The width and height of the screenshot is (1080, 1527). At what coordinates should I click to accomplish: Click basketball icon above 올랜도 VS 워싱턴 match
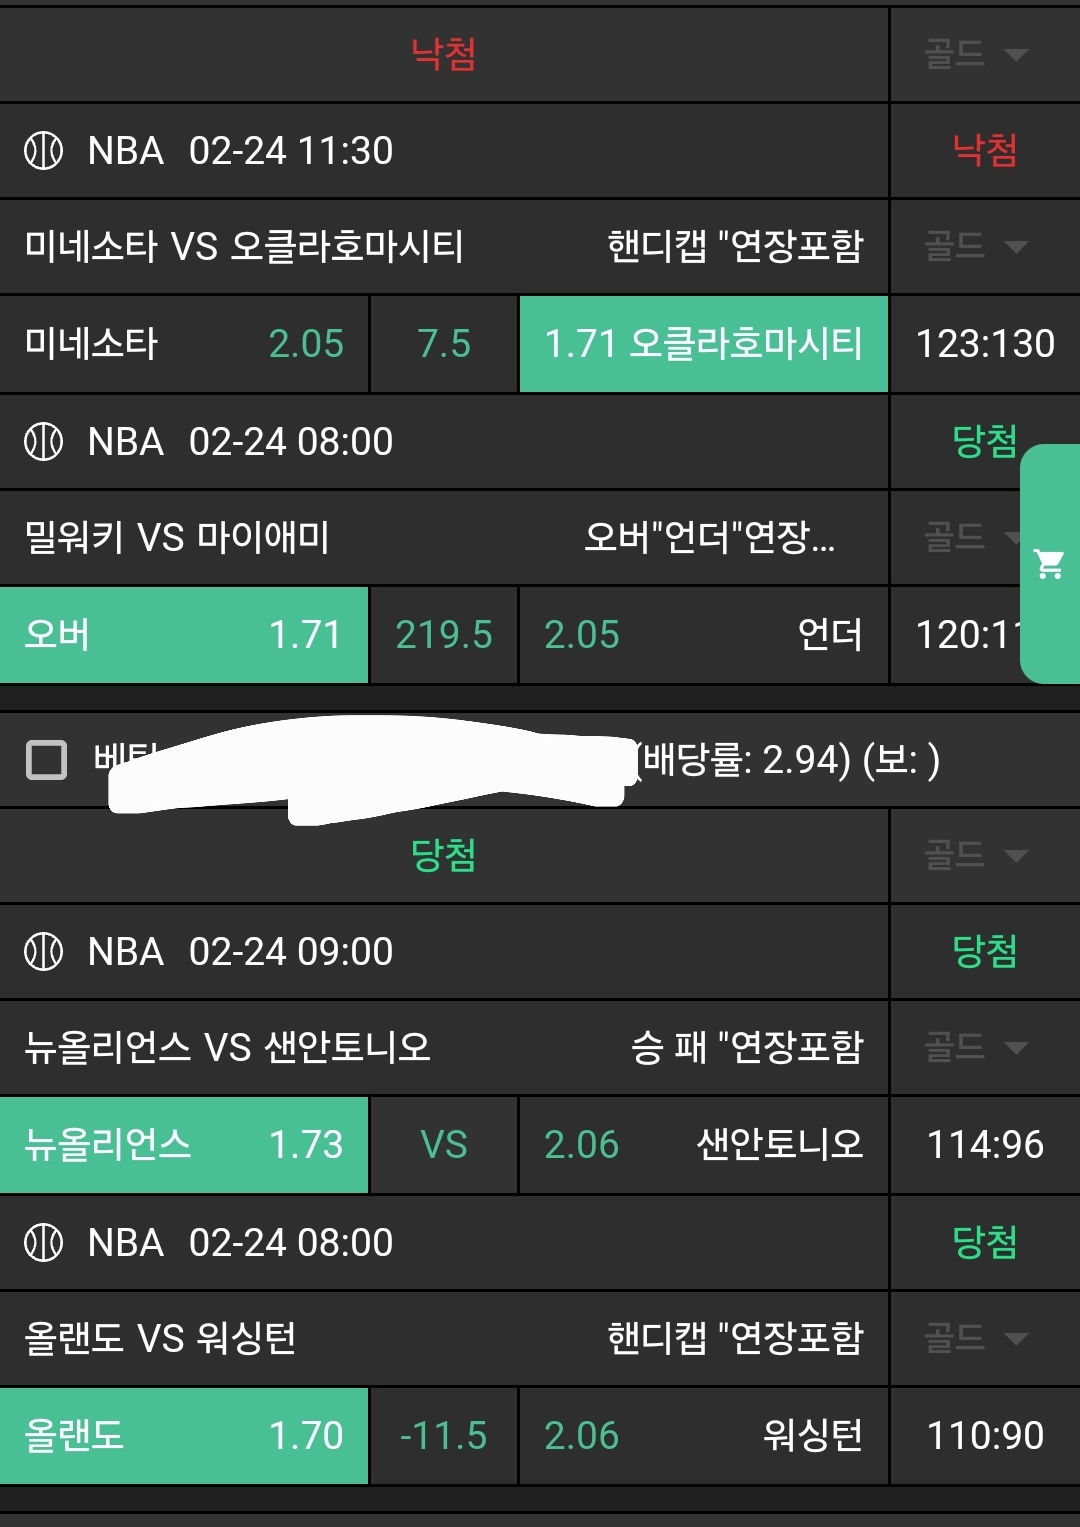[x=43, y=1242]
